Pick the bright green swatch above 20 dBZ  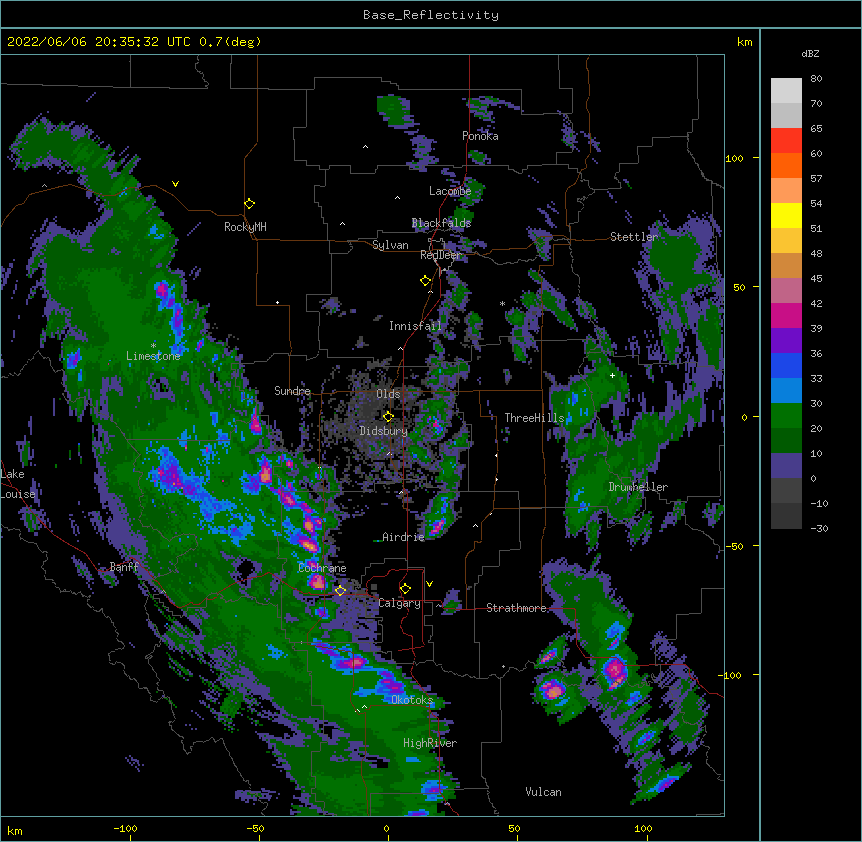point(786,416)
